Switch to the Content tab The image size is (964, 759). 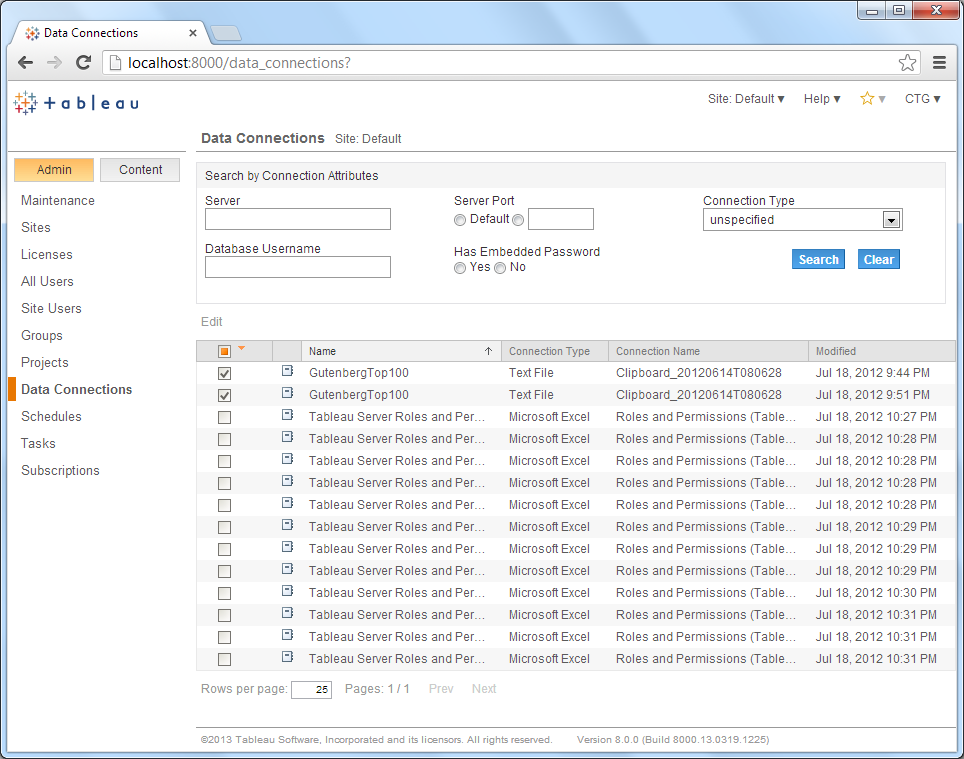coord(139,169)
